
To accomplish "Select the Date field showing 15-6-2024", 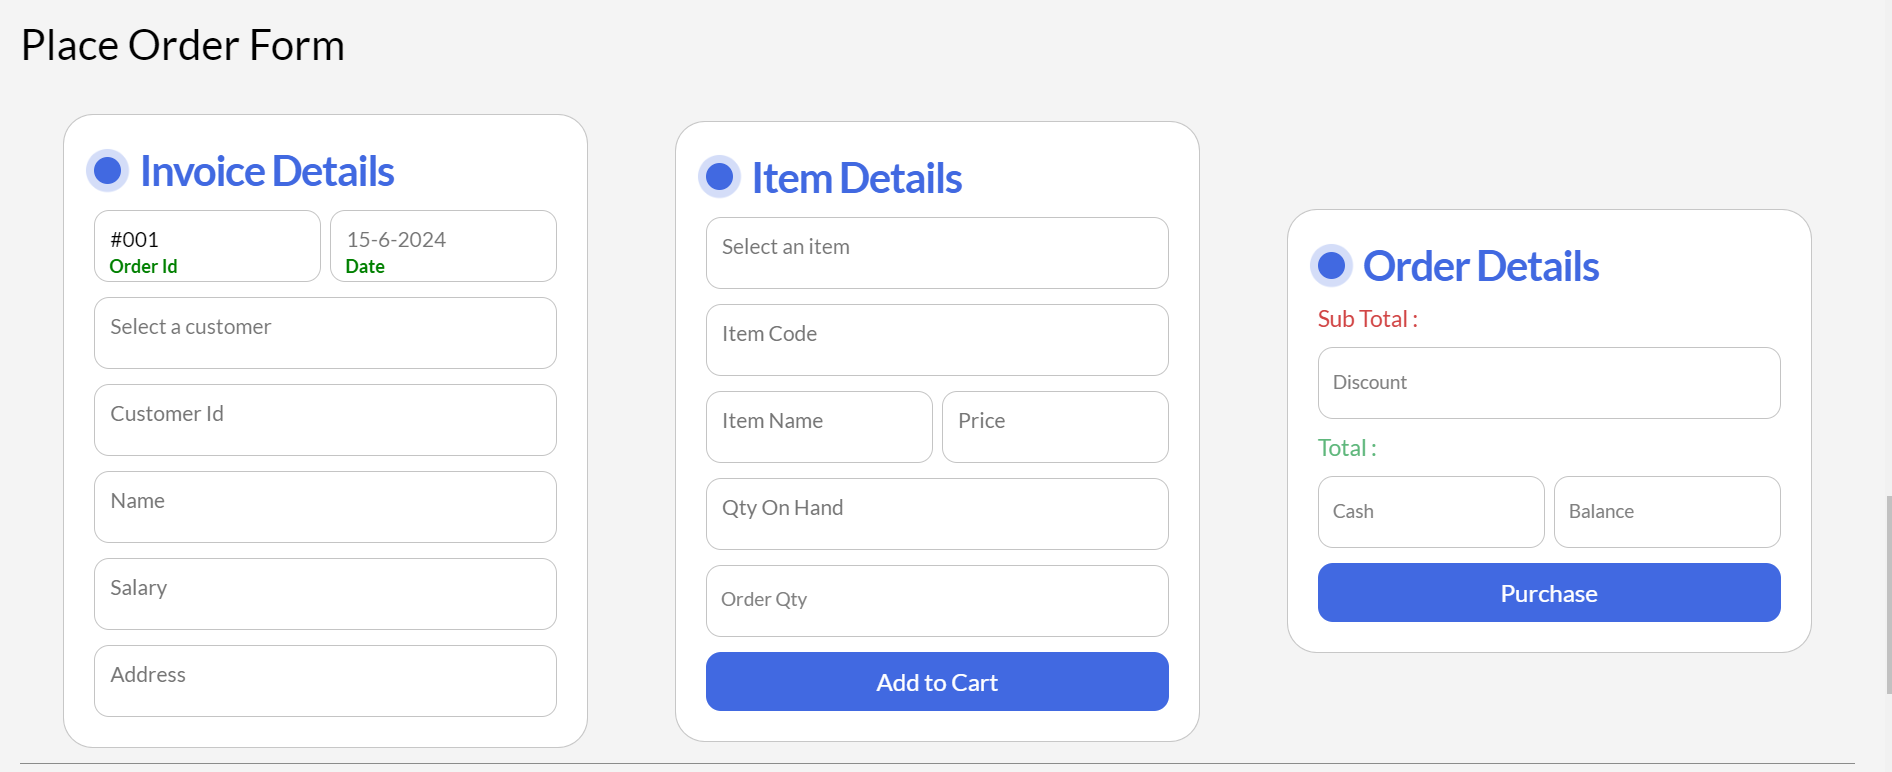I will pos(443,245).
